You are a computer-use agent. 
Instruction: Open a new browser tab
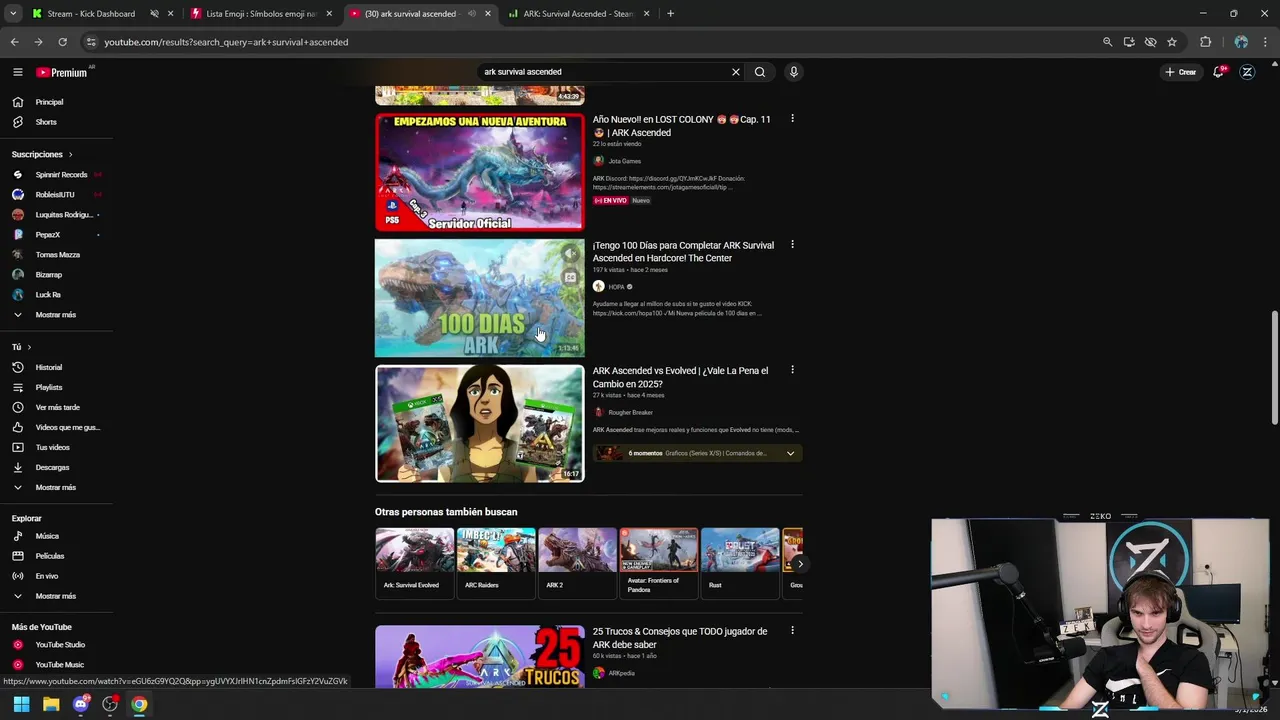click(670, 14)
